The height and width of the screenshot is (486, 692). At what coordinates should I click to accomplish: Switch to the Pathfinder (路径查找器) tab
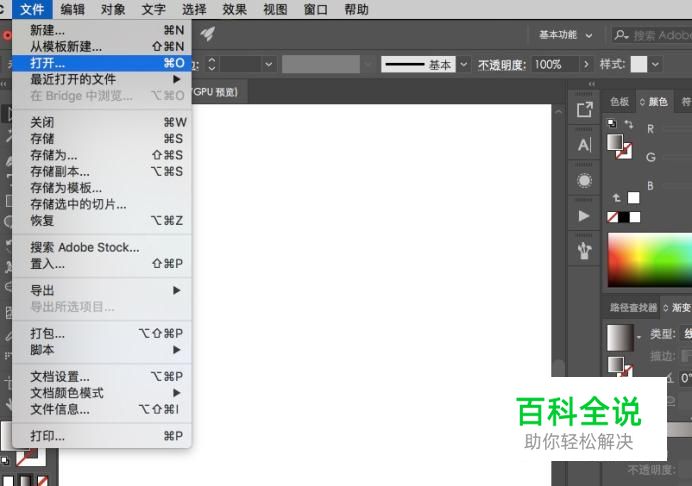(633, 308)
